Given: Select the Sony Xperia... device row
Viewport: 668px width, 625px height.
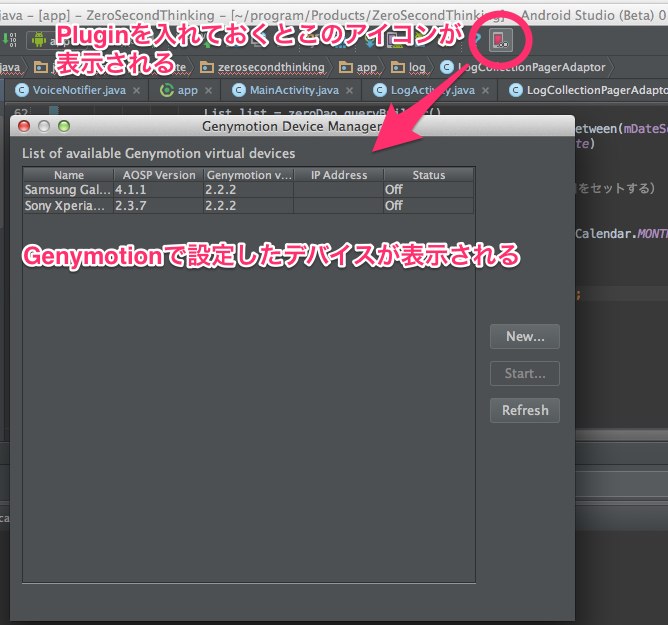Looking at the screenshot, I should (x=248, y=206).
